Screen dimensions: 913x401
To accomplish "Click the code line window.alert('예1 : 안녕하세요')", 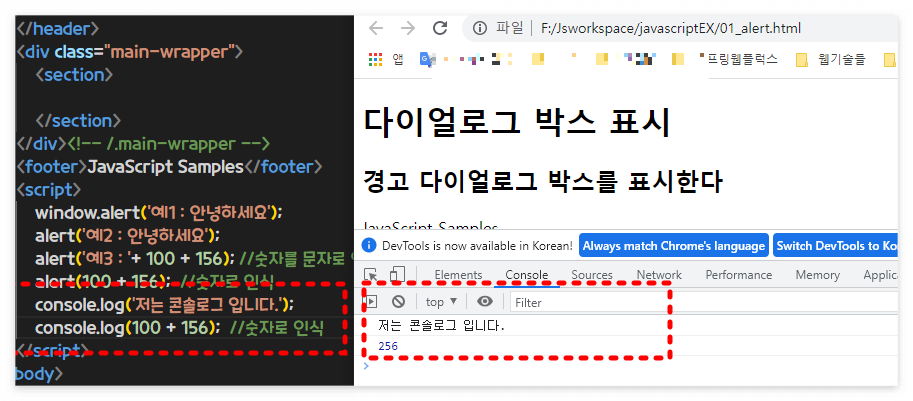I will tap(159, 212).
